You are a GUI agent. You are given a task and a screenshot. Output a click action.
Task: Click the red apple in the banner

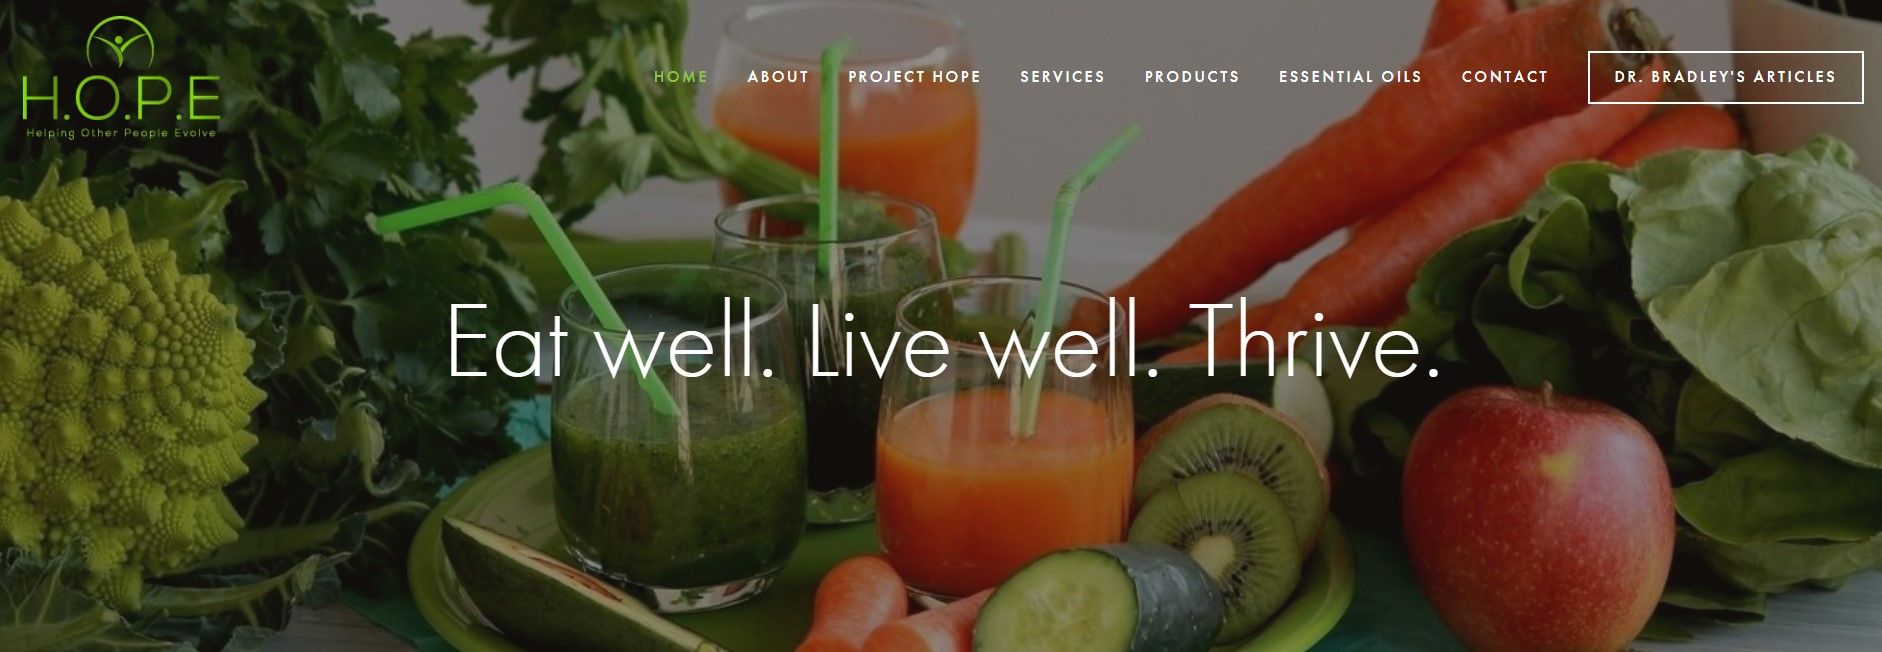pyautogui.click(x=1536, y=517)
